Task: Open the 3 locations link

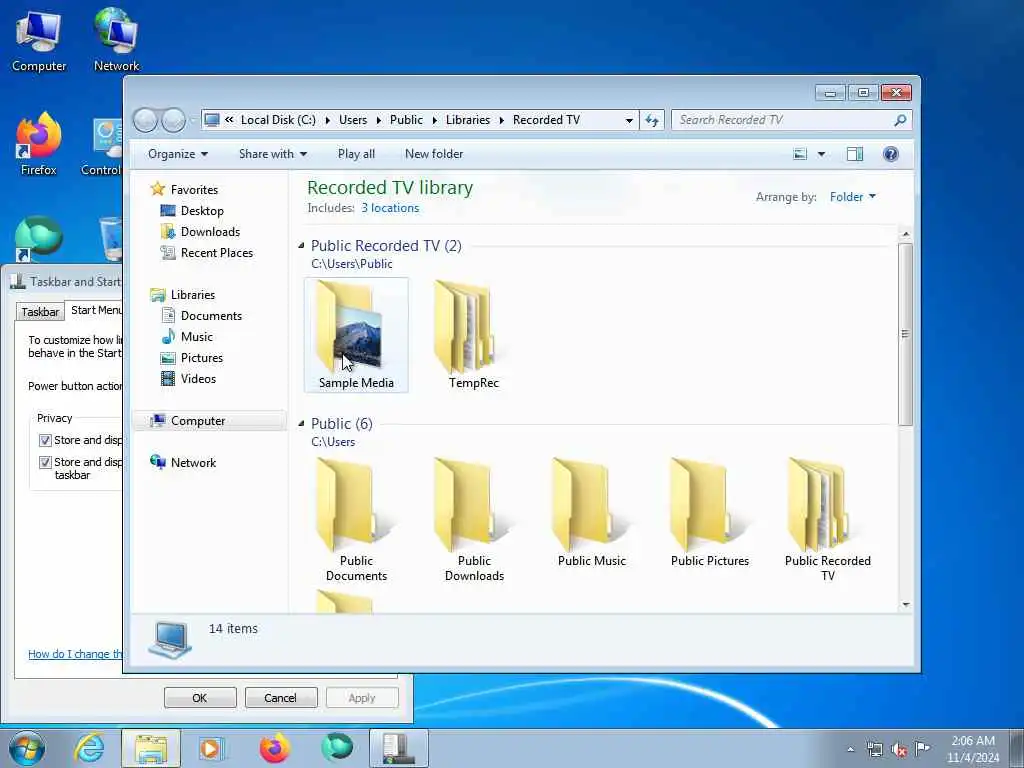Action: [x=390, y=208]
